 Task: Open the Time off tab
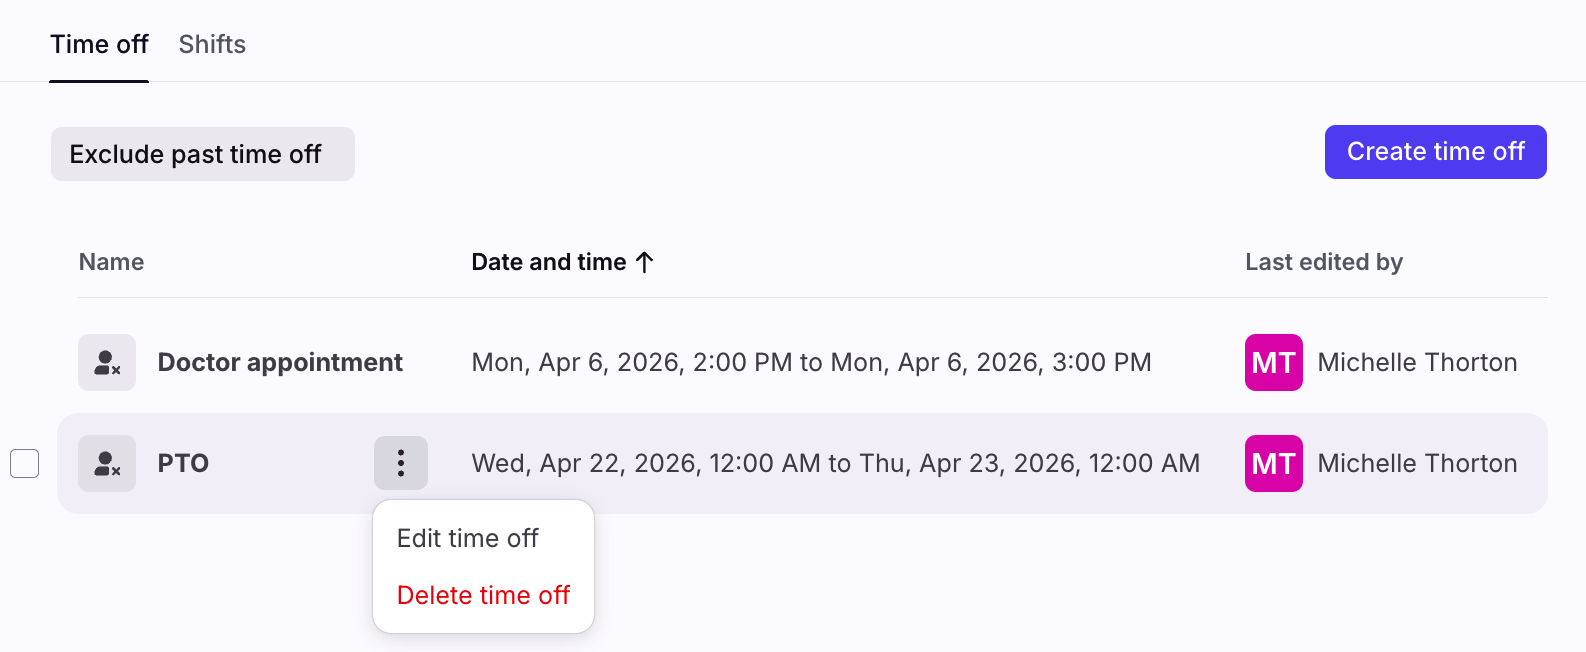pos(99,44)
